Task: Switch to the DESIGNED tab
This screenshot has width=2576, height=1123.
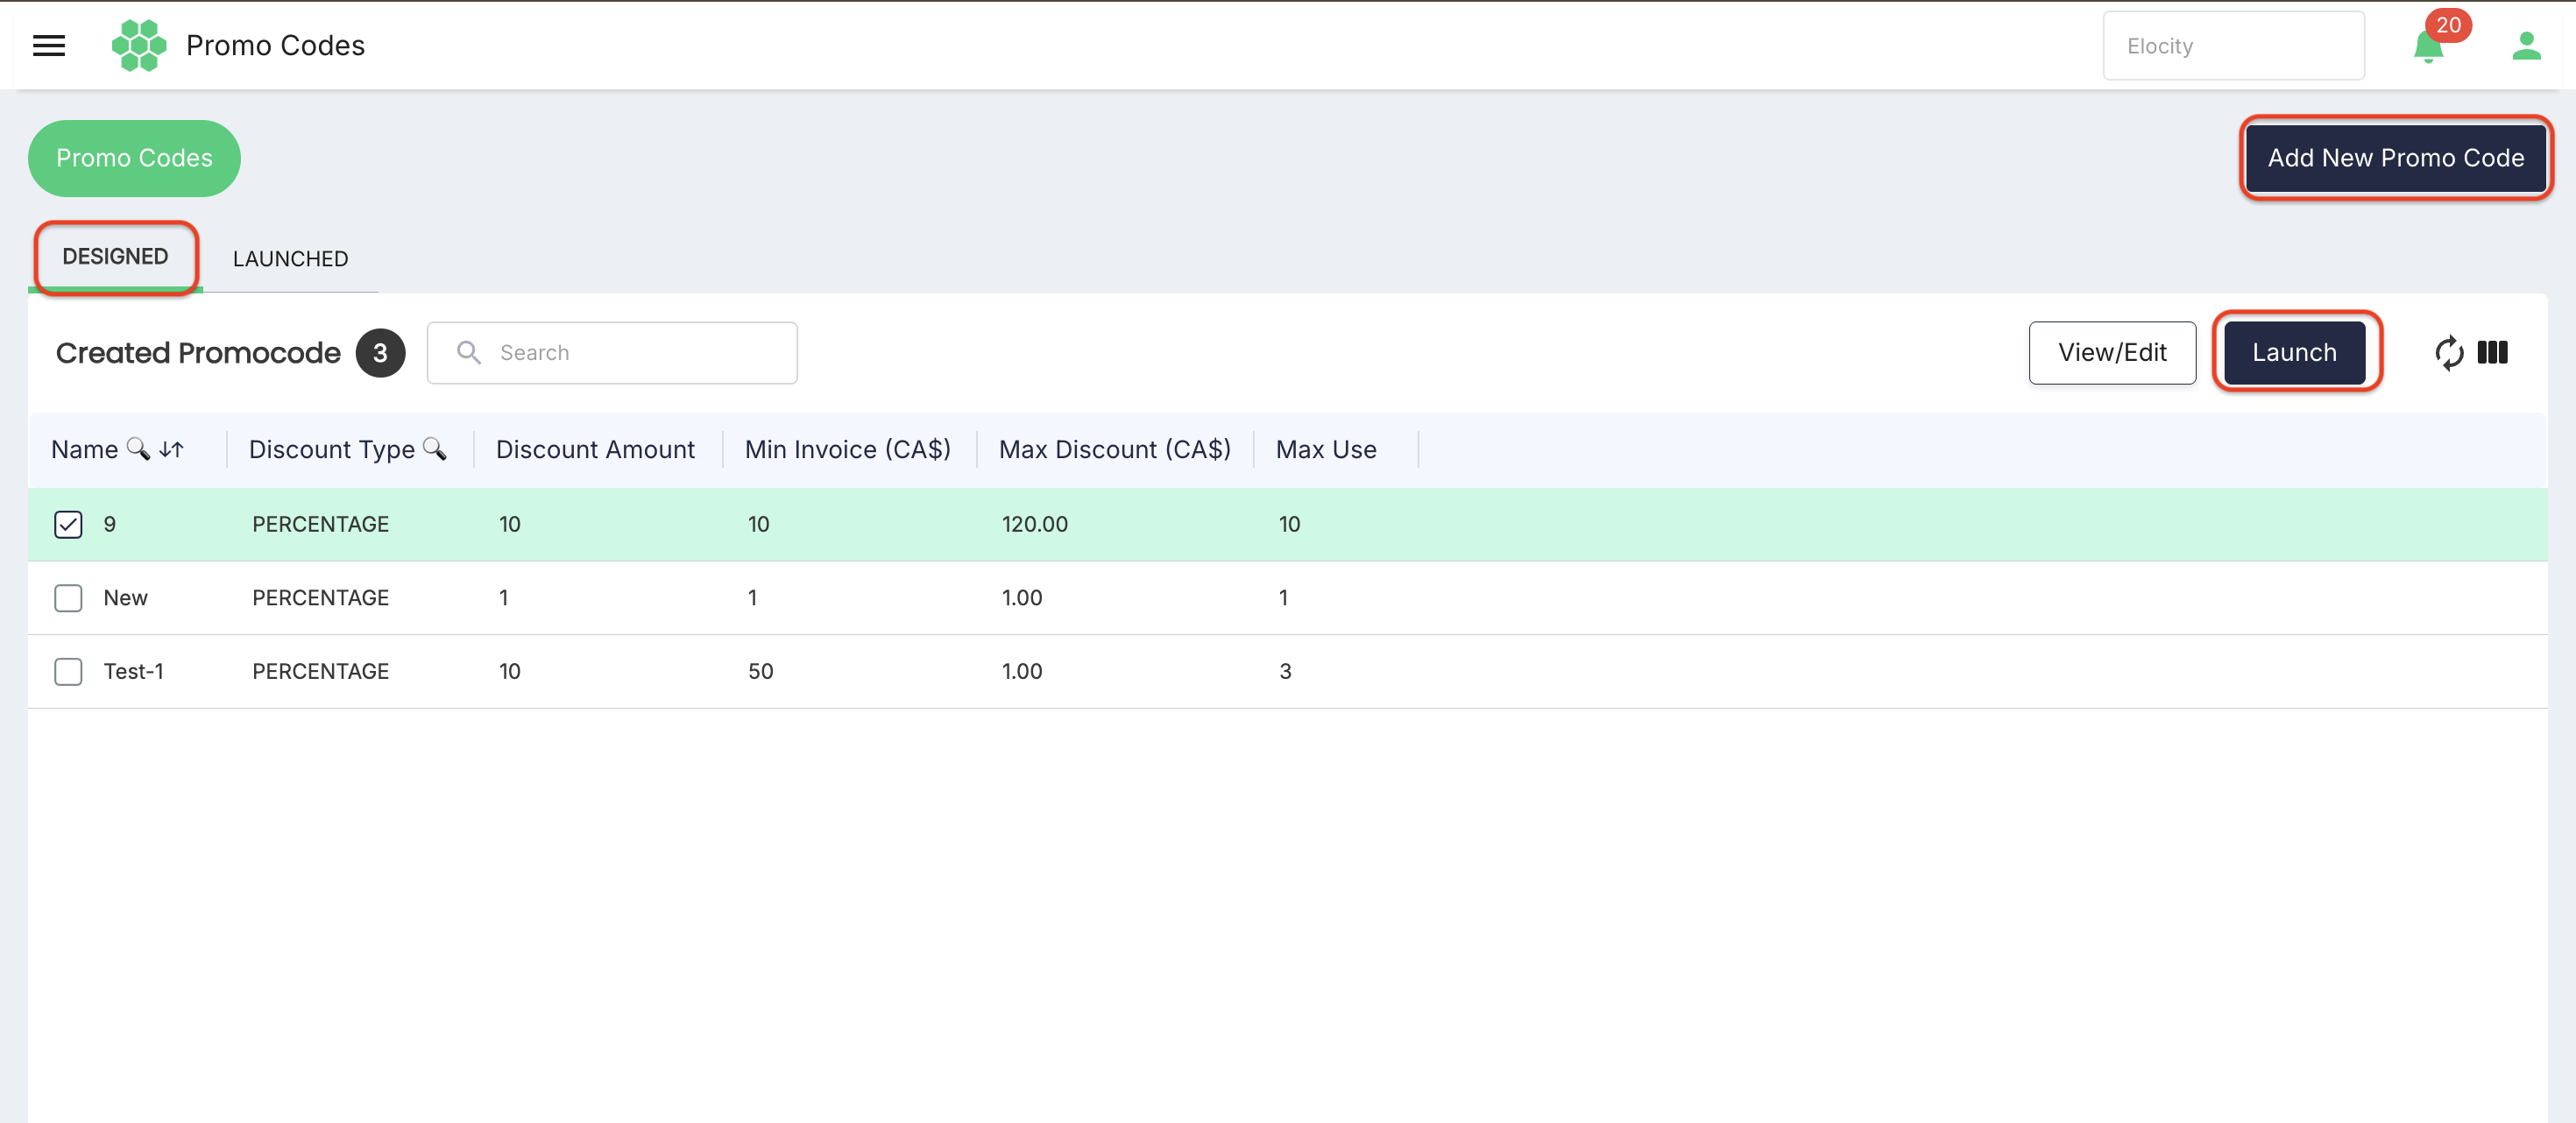Action: (115, 257)
